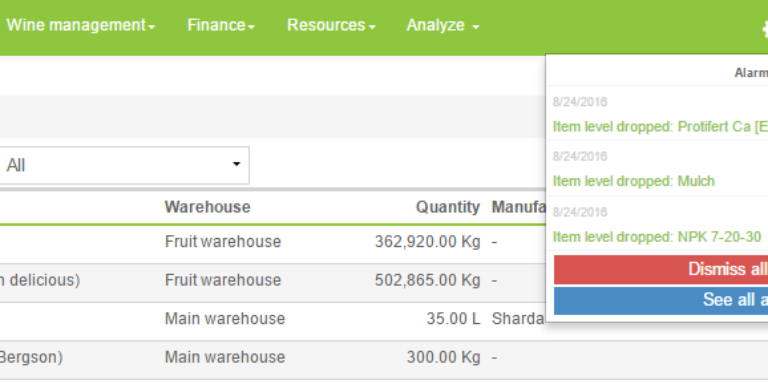Image resolution: width=768 pixels, height=384 pixels.
Task: Open the Wine management menu
Action: pyautogui.click(x=81, y=25)
